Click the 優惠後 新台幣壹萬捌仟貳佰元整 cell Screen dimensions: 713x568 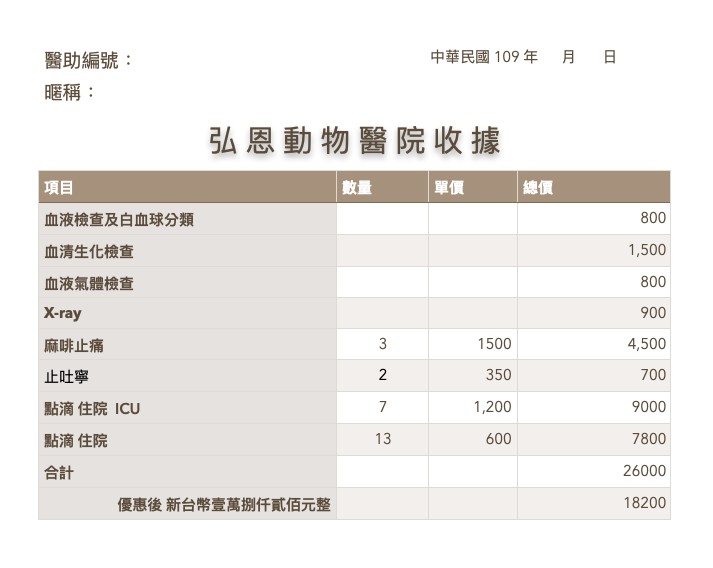[187, 504]
